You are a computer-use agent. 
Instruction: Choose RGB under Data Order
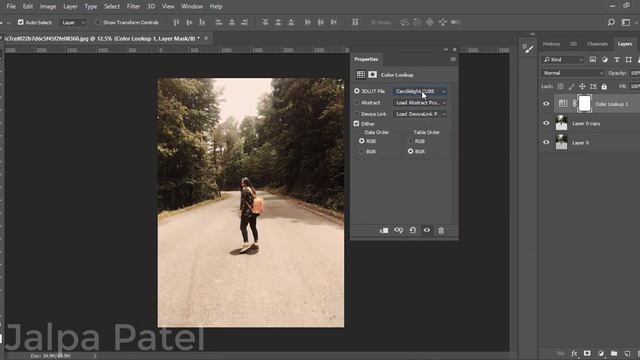point(362,141)
